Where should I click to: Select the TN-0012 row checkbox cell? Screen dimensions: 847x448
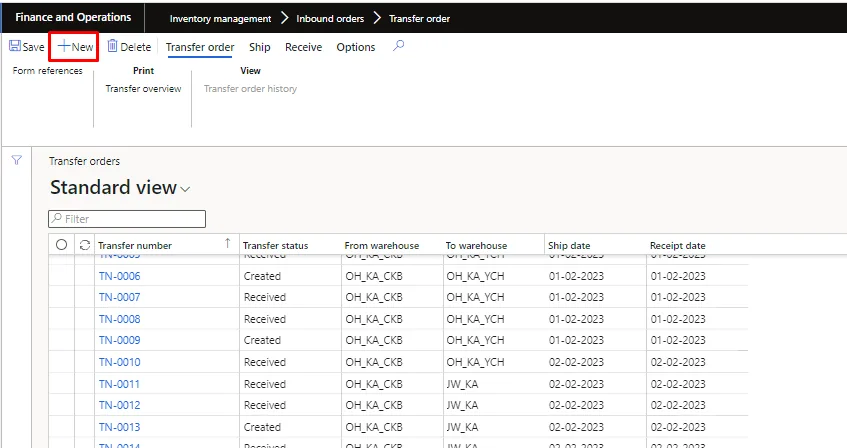[62, 405]
